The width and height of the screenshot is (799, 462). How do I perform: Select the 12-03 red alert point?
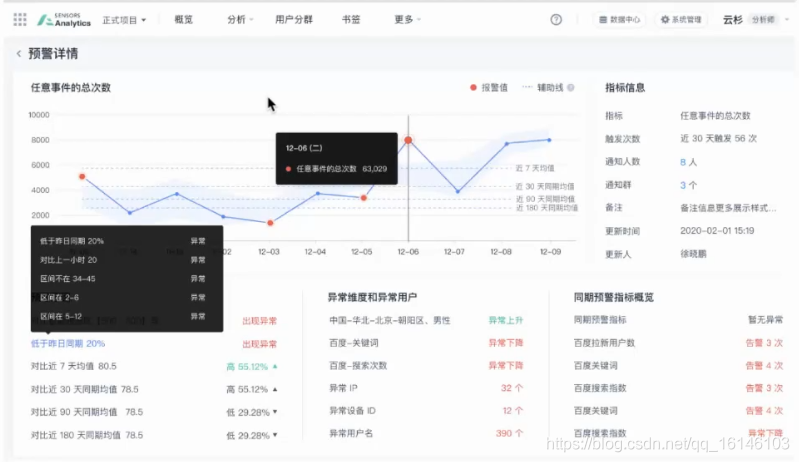tap(270, 223)
